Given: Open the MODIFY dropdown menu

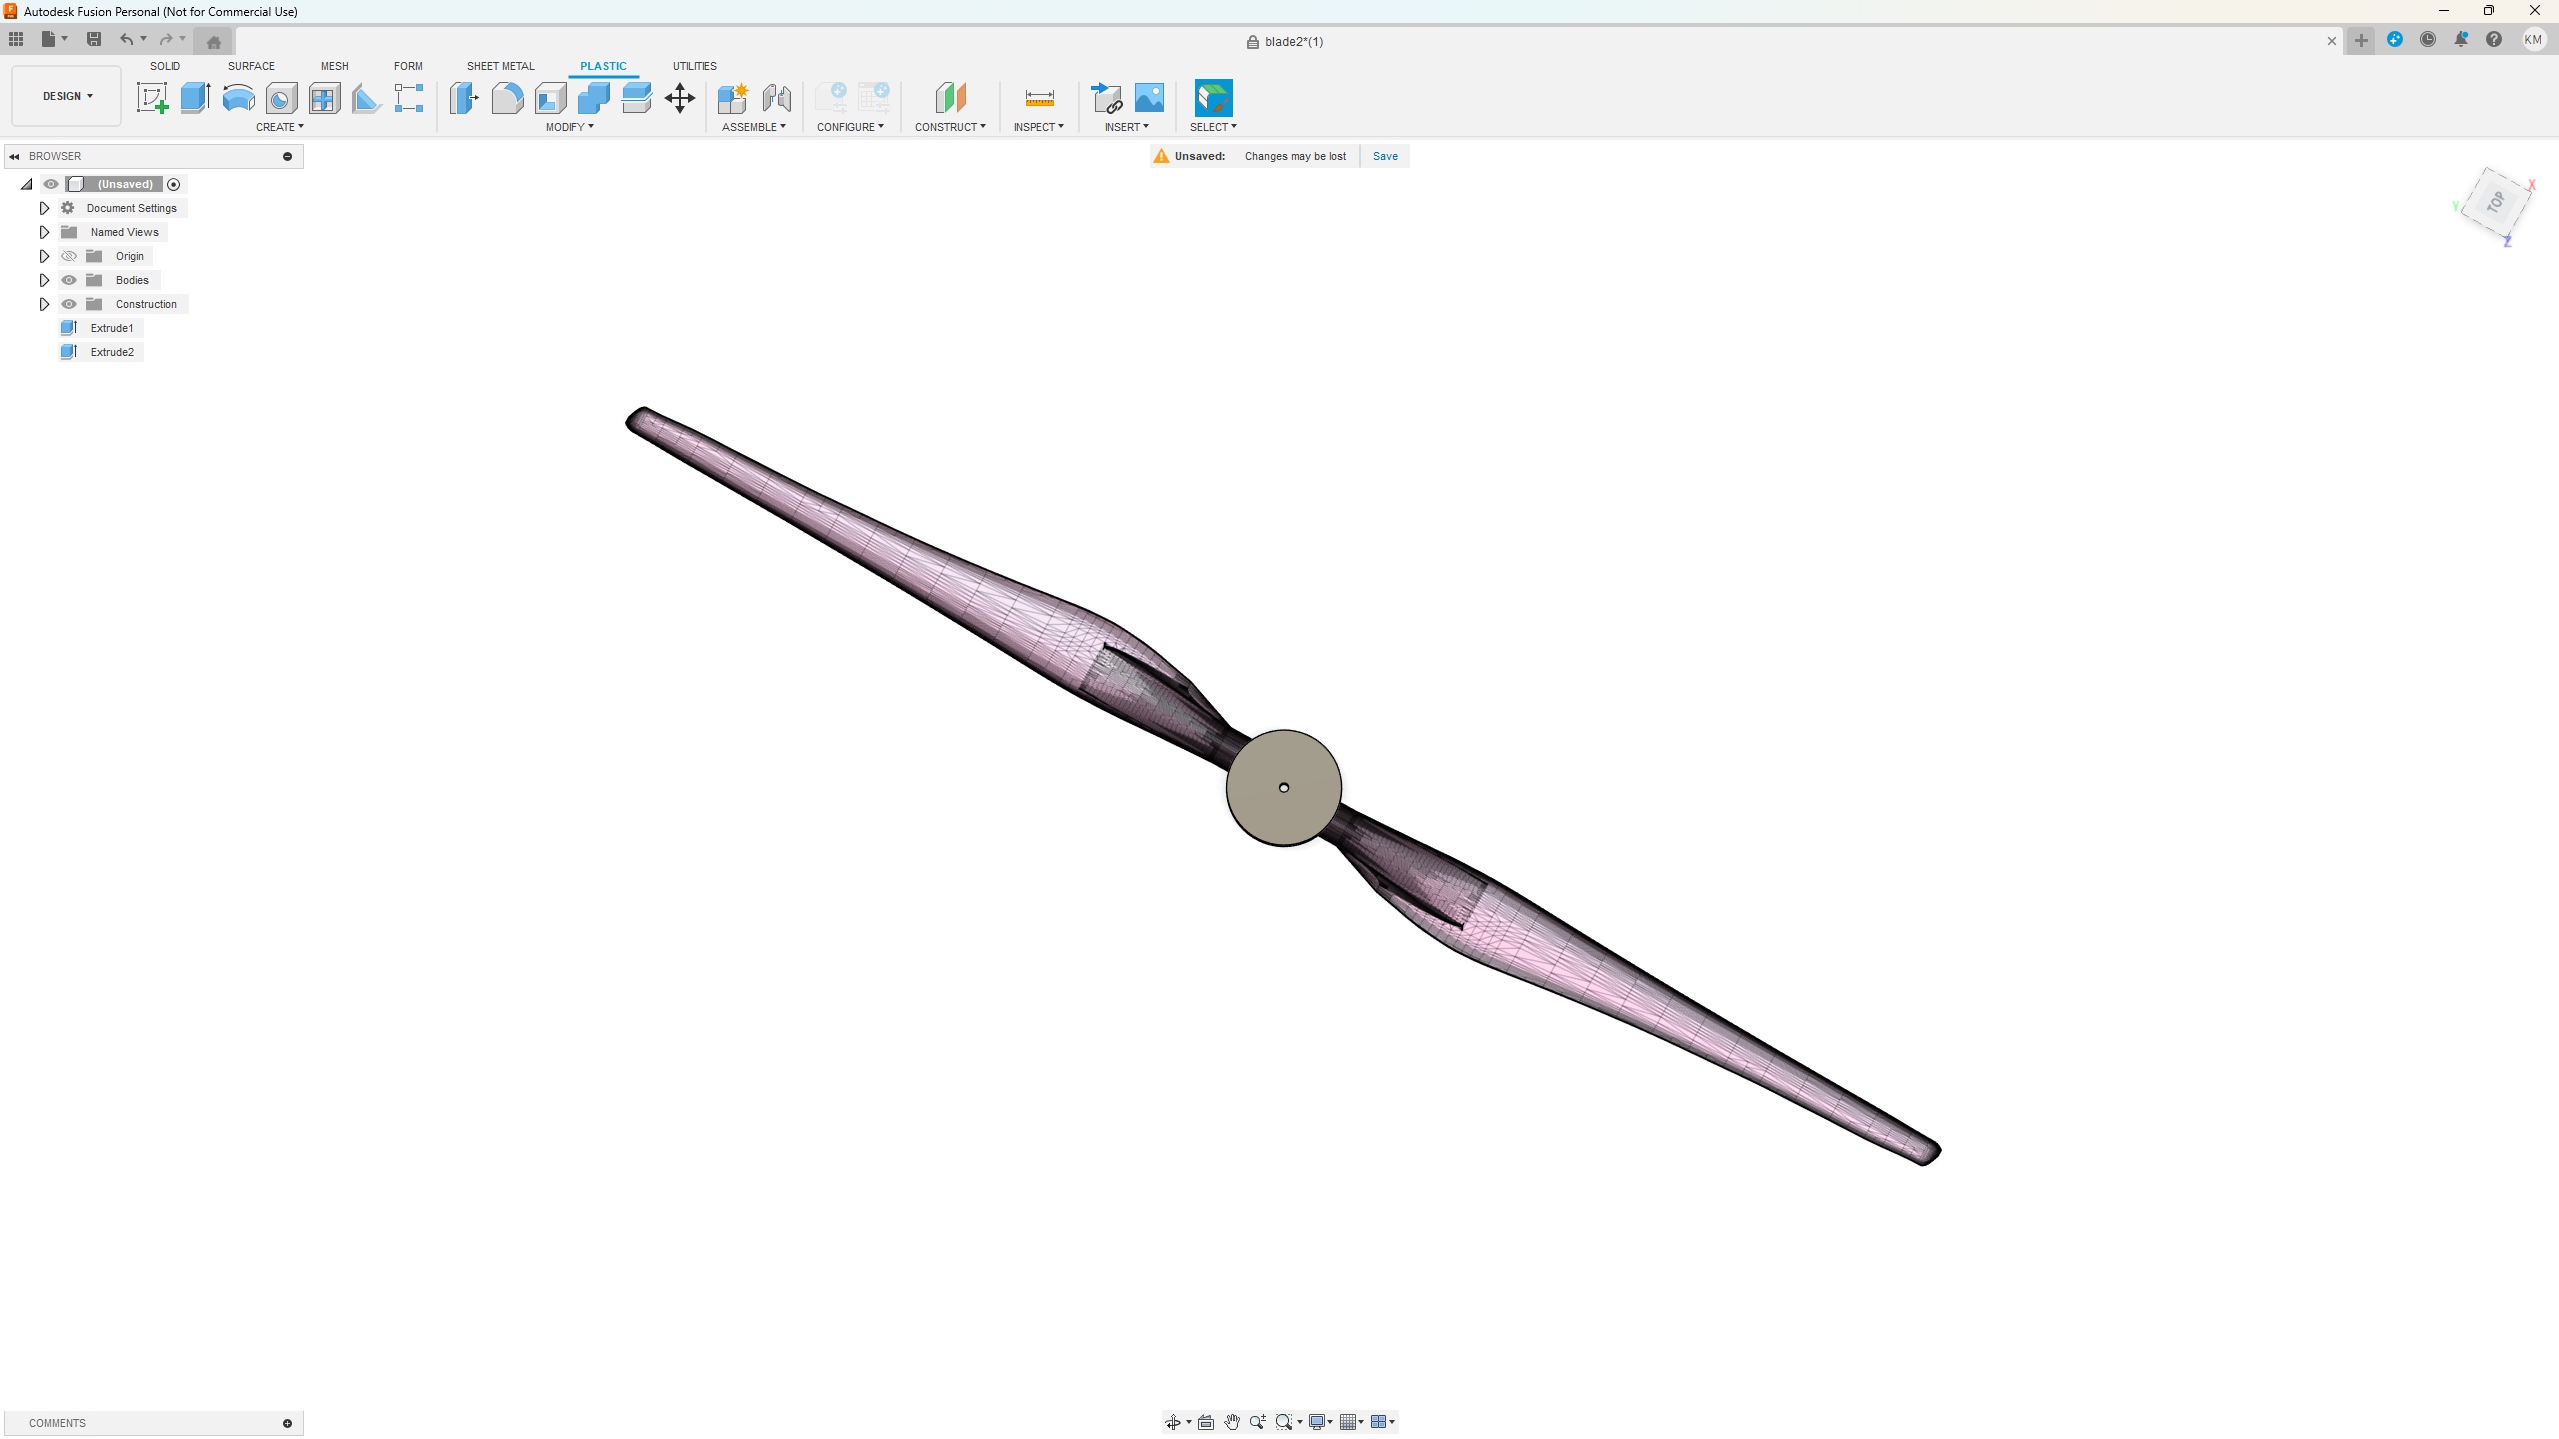Looking at the screenshot, I should click(569, 127).
